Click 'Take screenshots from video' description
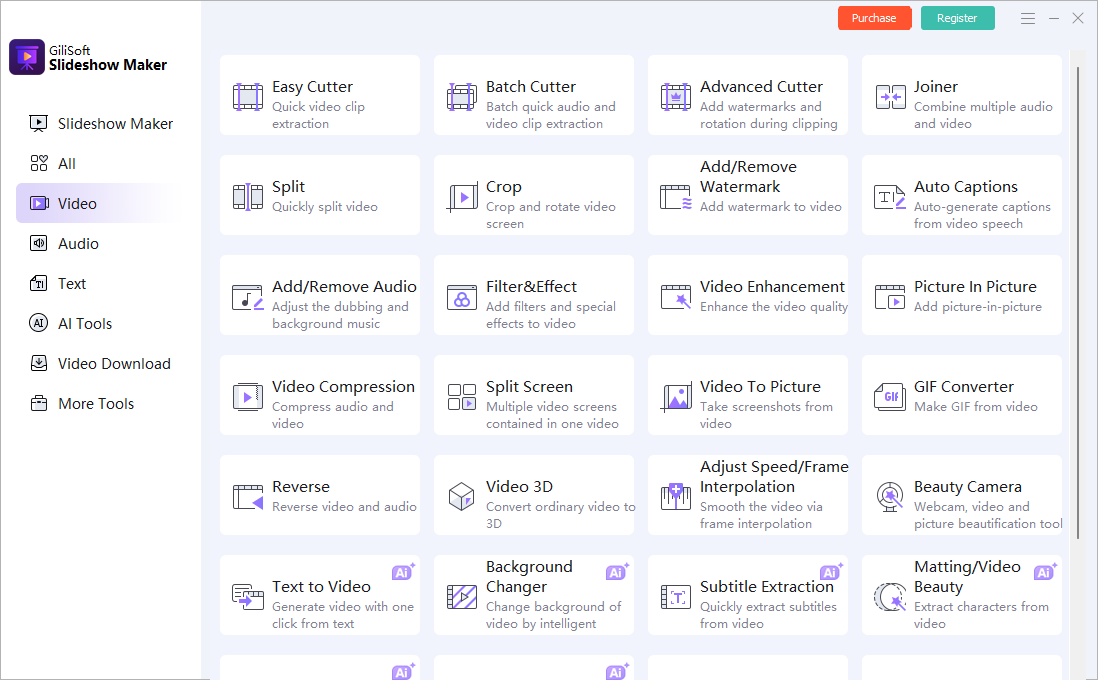 [x=767, y=415]
